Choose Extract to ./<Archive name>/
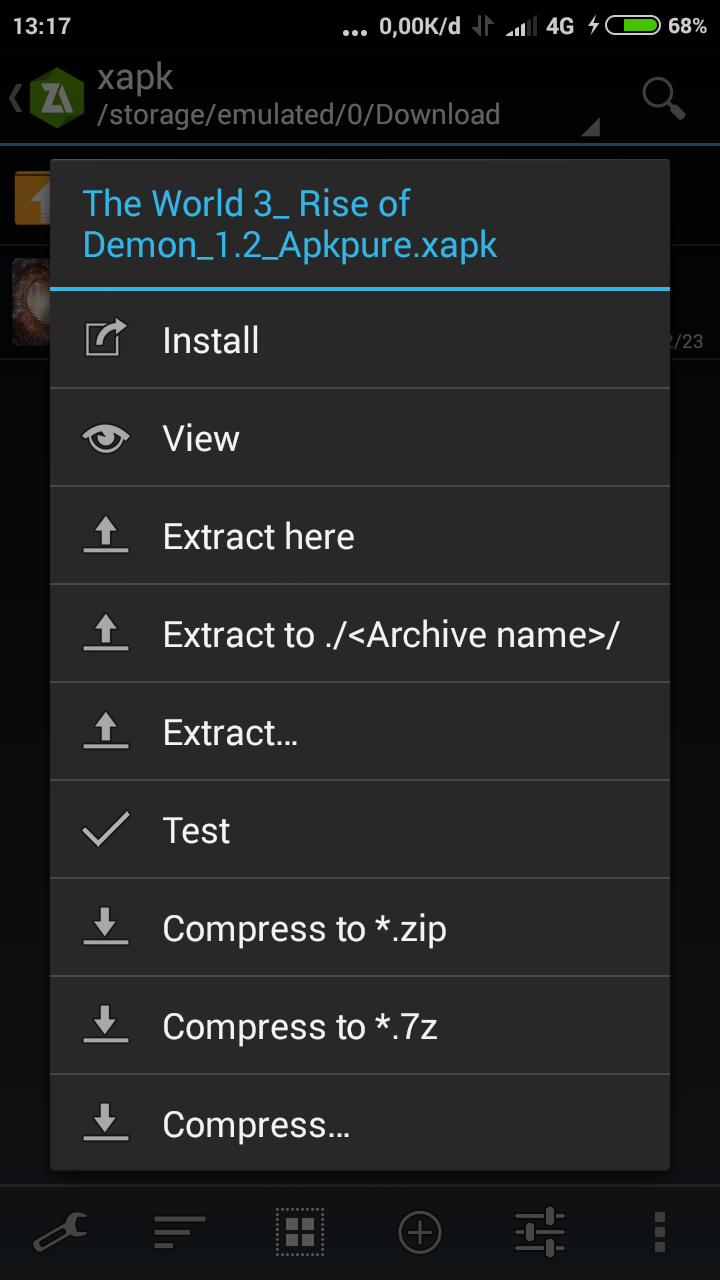The width and height of the screenshot is (720, 1280). (x=360, y=634)
